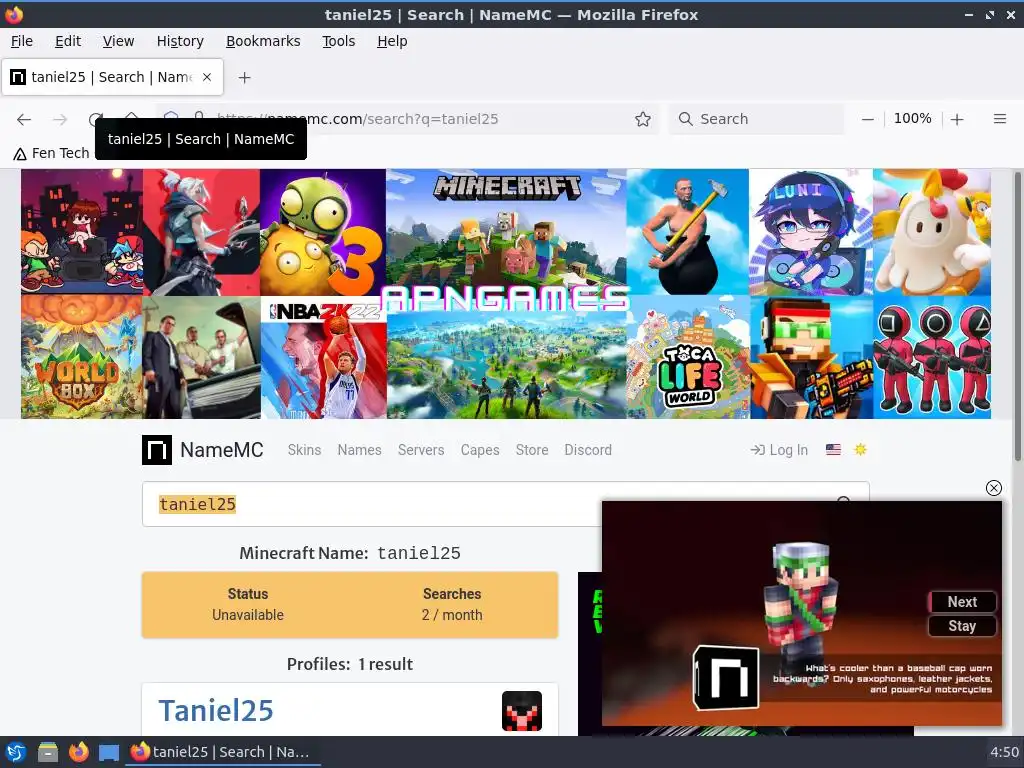Click the 4:50 taskbar clock
Screen dimensions: 1024x768
click(x=1004, y=752)
